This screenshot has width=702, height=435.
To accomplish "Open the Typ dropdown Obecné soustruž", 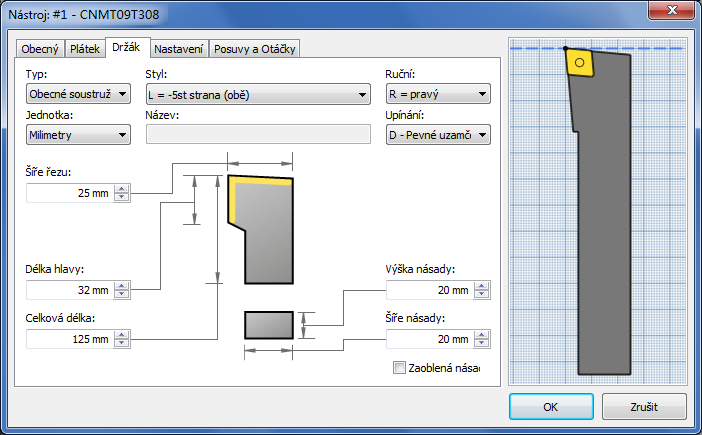I will point(78,94).
